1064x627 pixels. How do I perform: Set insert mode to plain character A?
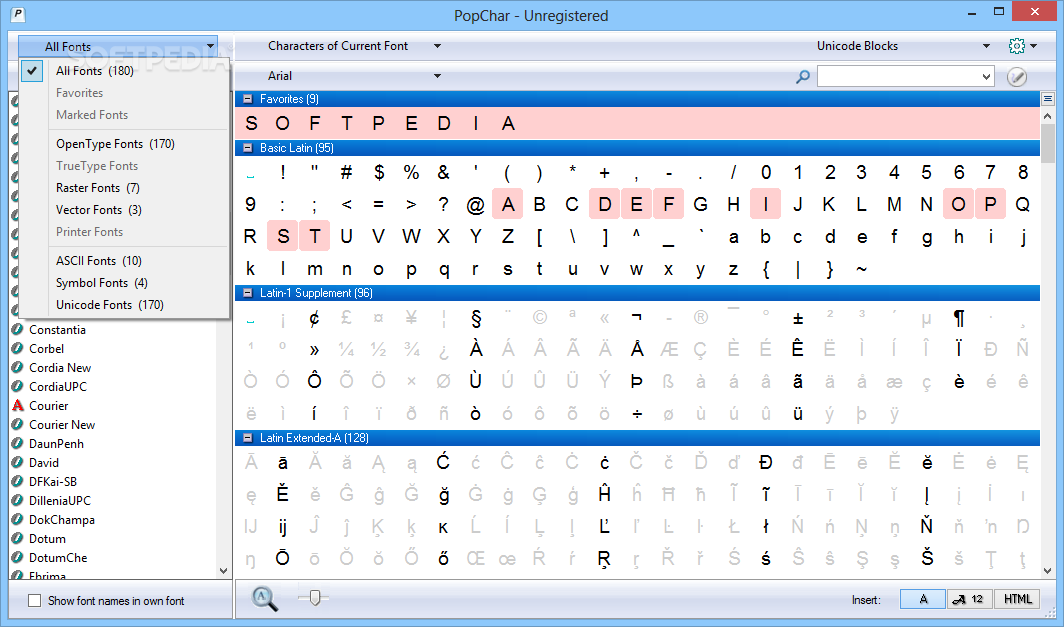coord(923,599)
